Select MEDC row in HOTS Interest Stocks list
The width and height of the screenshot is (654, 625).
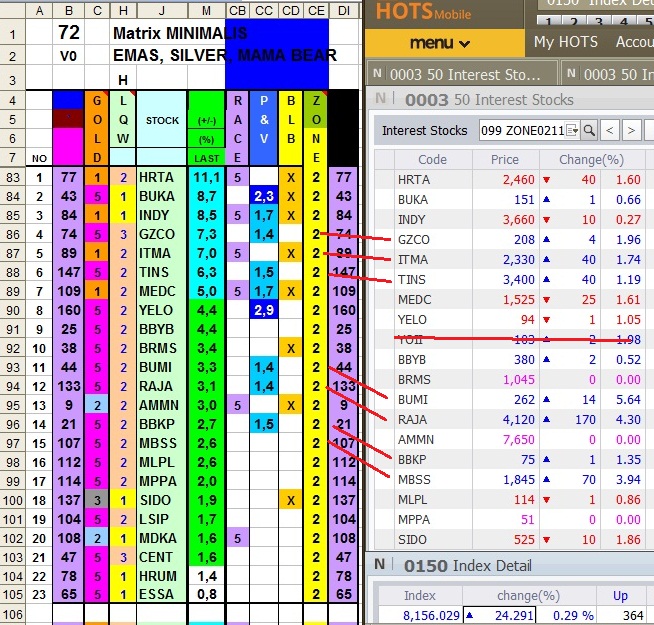514,300
